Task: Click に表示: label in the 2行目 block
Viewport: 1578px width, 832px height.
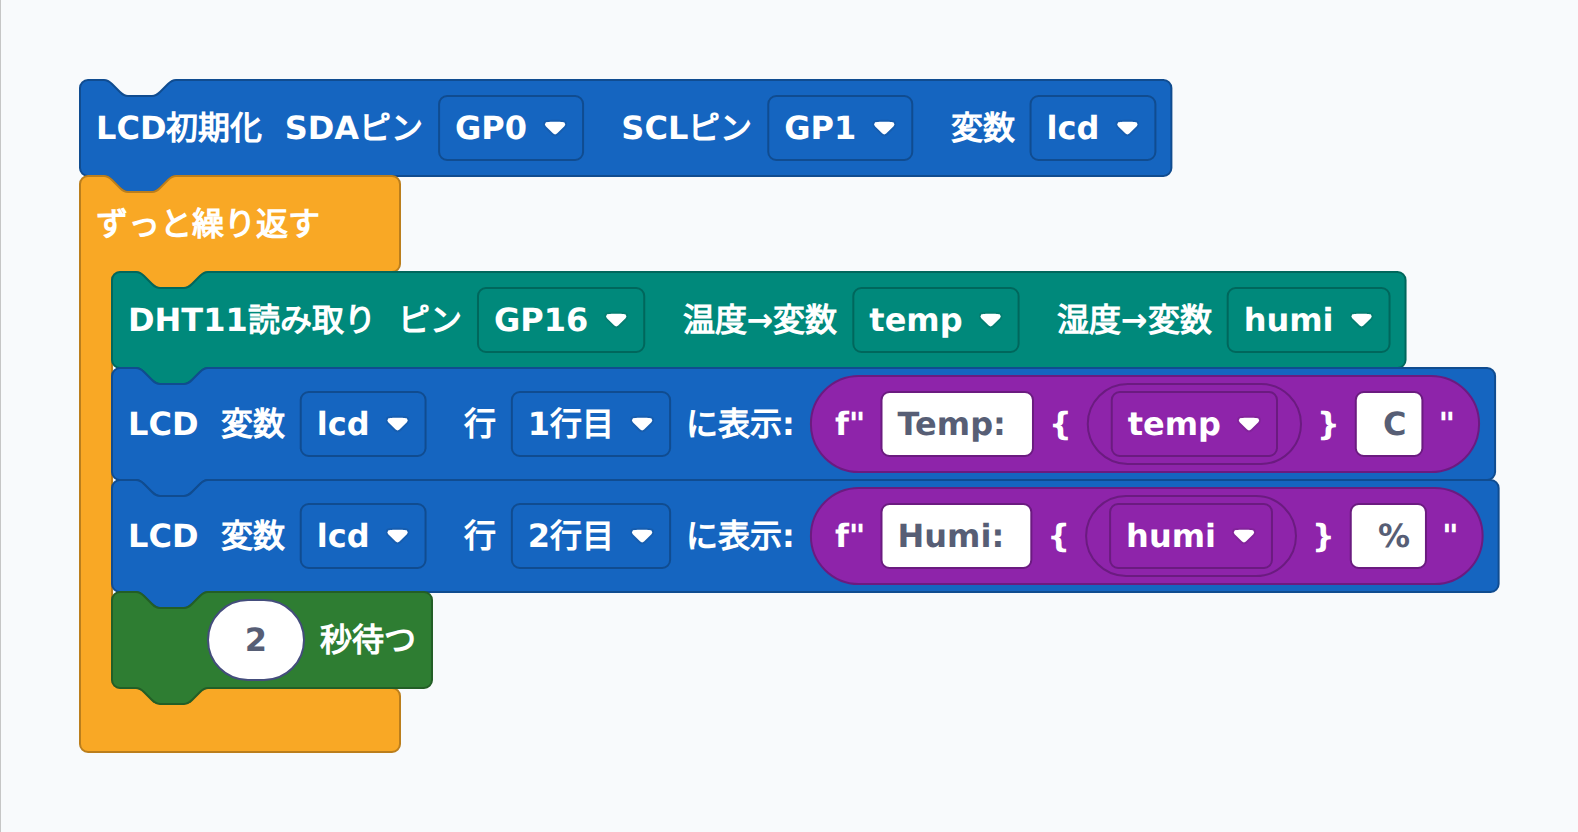Action: click(x=740, y=536)
